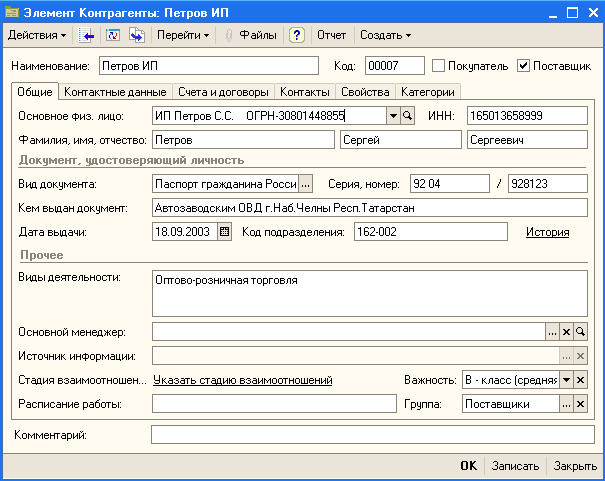Switch to the Общие tab
This screenshot has width=605, height=481.
[x=35, y=92]
